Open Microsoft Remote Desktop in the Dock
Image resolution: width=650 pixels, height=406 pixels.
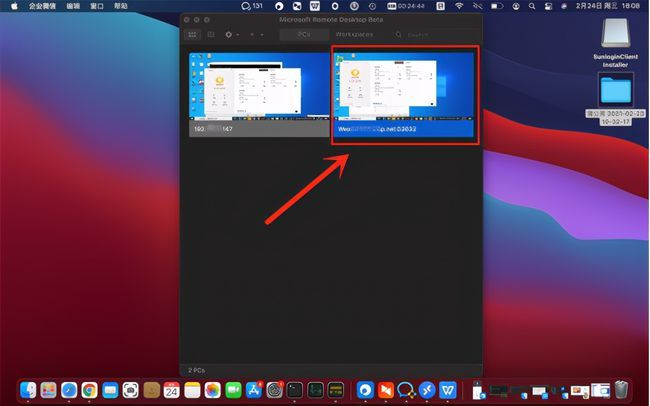pos(427,390)
